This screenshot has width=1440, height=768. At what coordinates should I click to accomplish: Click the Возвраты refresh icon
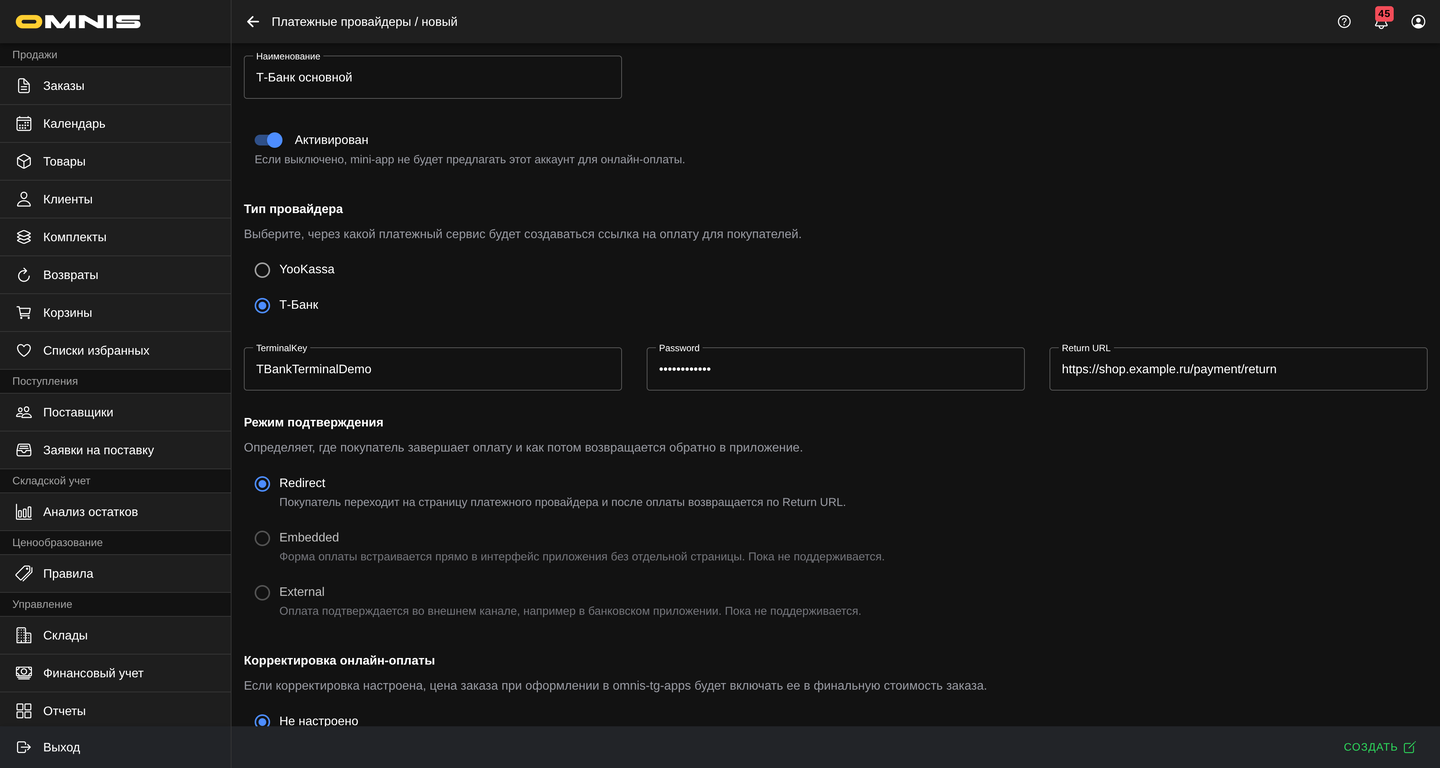[24, 275]
